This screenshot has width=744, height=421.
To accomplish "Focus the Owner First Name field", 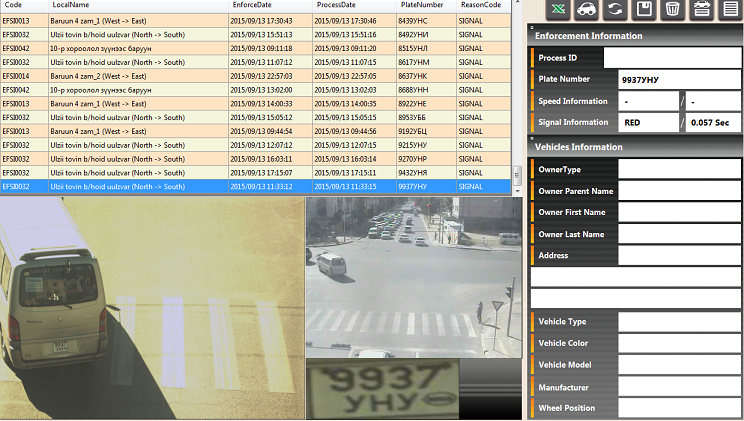I will (679, 213).
